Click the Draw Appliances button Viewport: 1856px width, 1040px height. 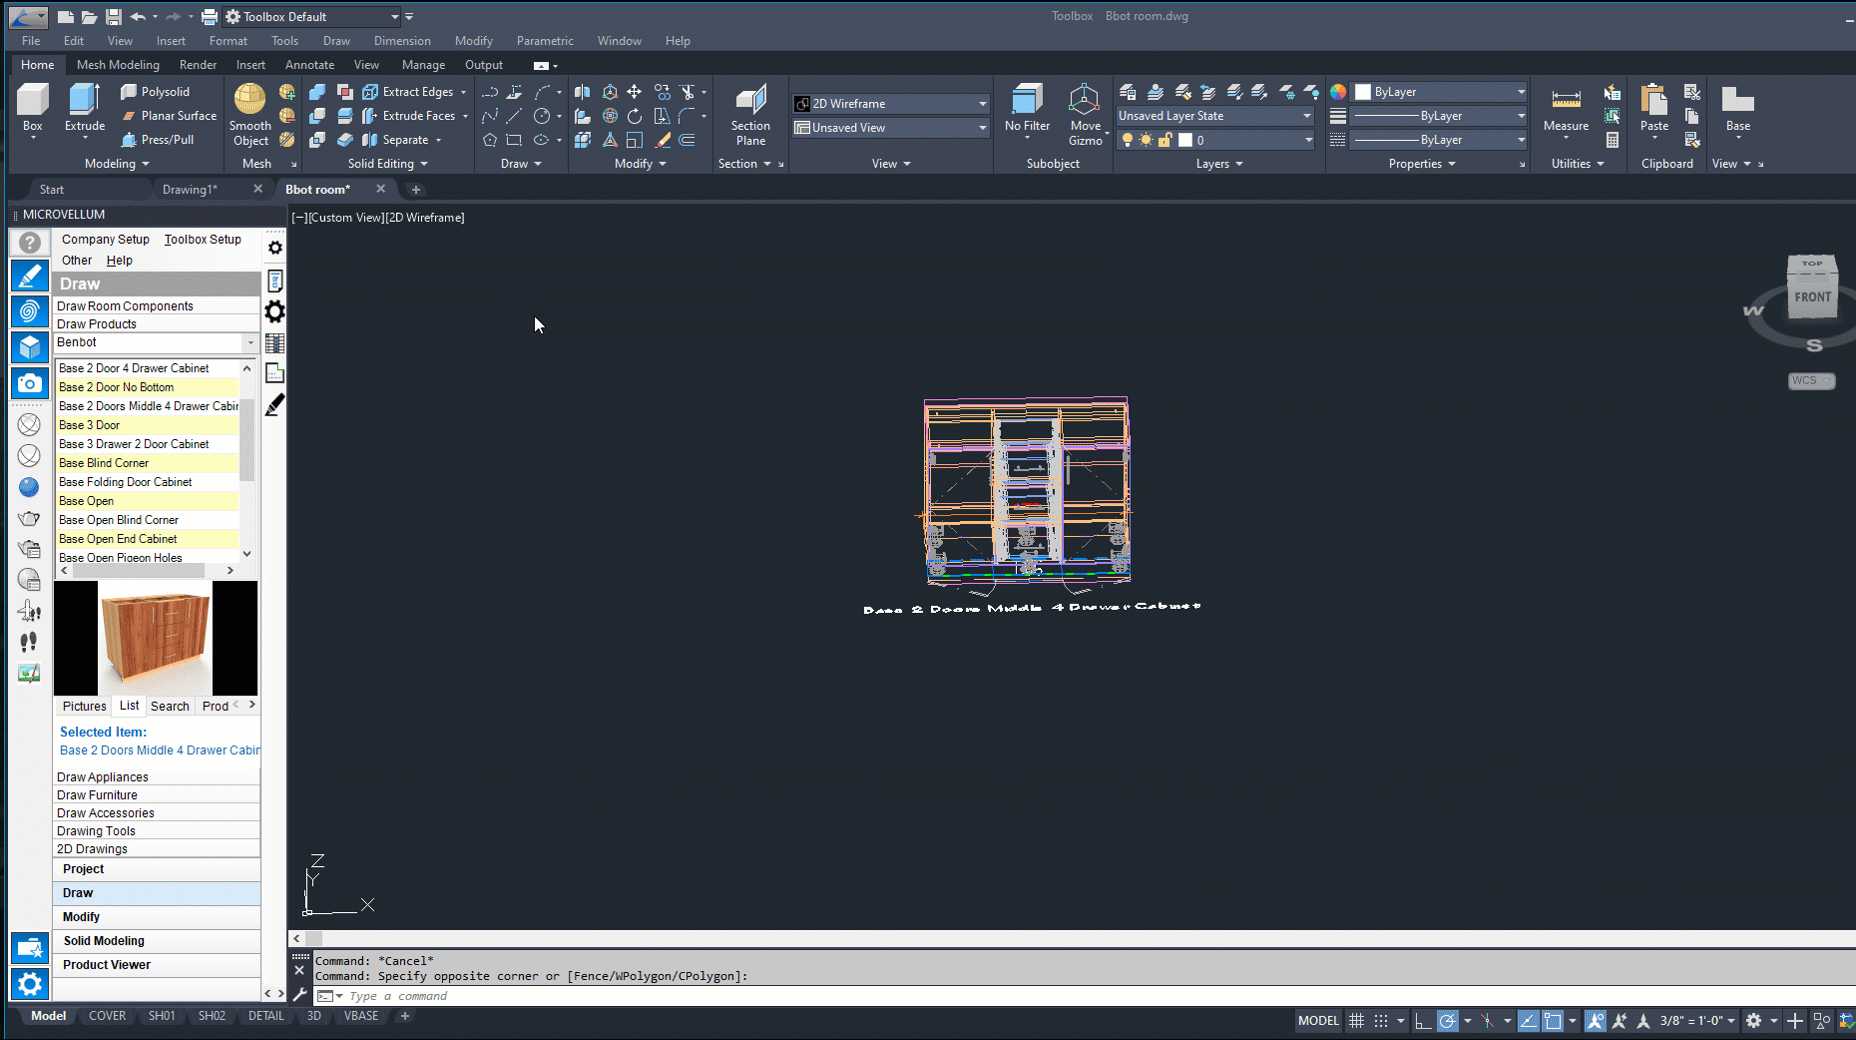coord(102,777)
